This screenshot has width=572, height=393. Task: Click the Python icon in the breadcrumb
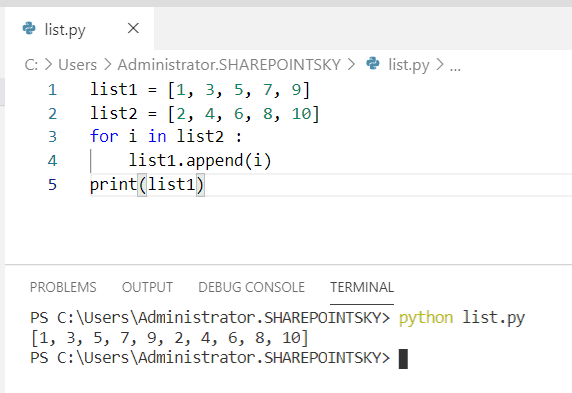click(373, 63)
